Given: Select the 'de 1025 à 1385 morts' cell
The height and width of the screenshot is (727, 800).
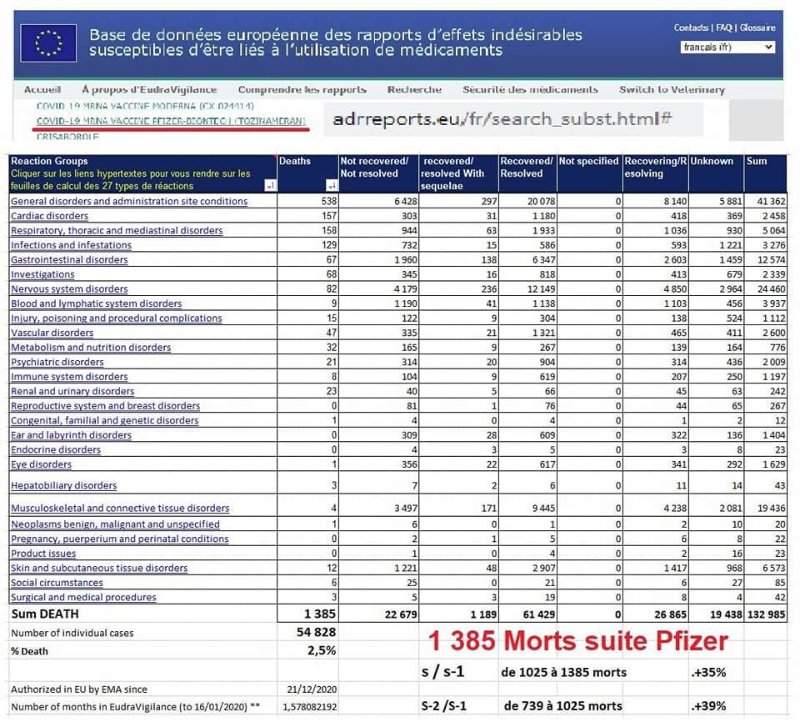Looking at the screenshot, I should [x=564, y=673].
